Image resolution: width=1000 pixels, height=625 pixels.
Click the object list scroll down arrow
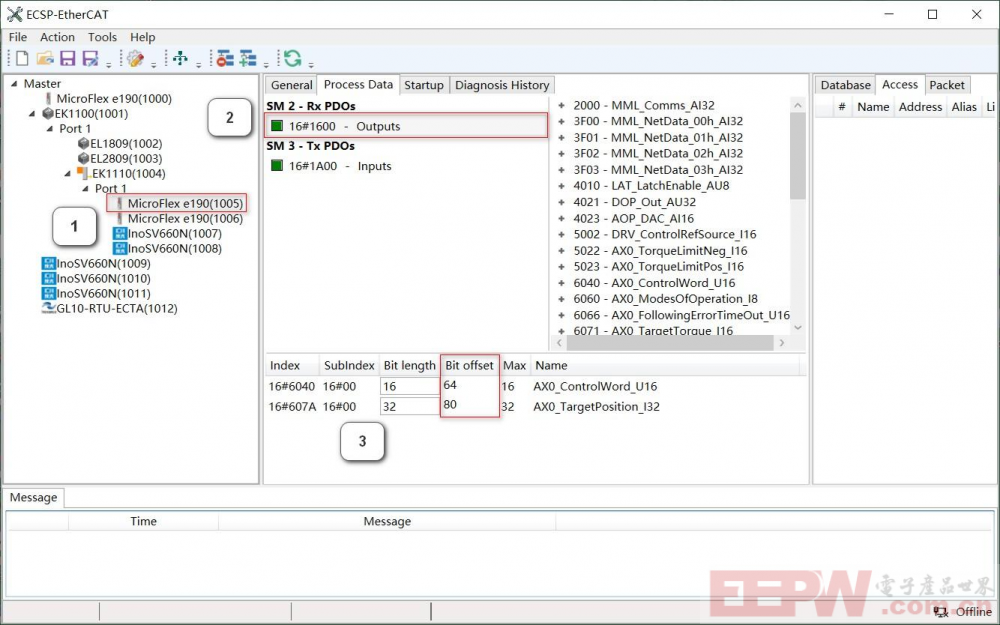tap(798, 328)
